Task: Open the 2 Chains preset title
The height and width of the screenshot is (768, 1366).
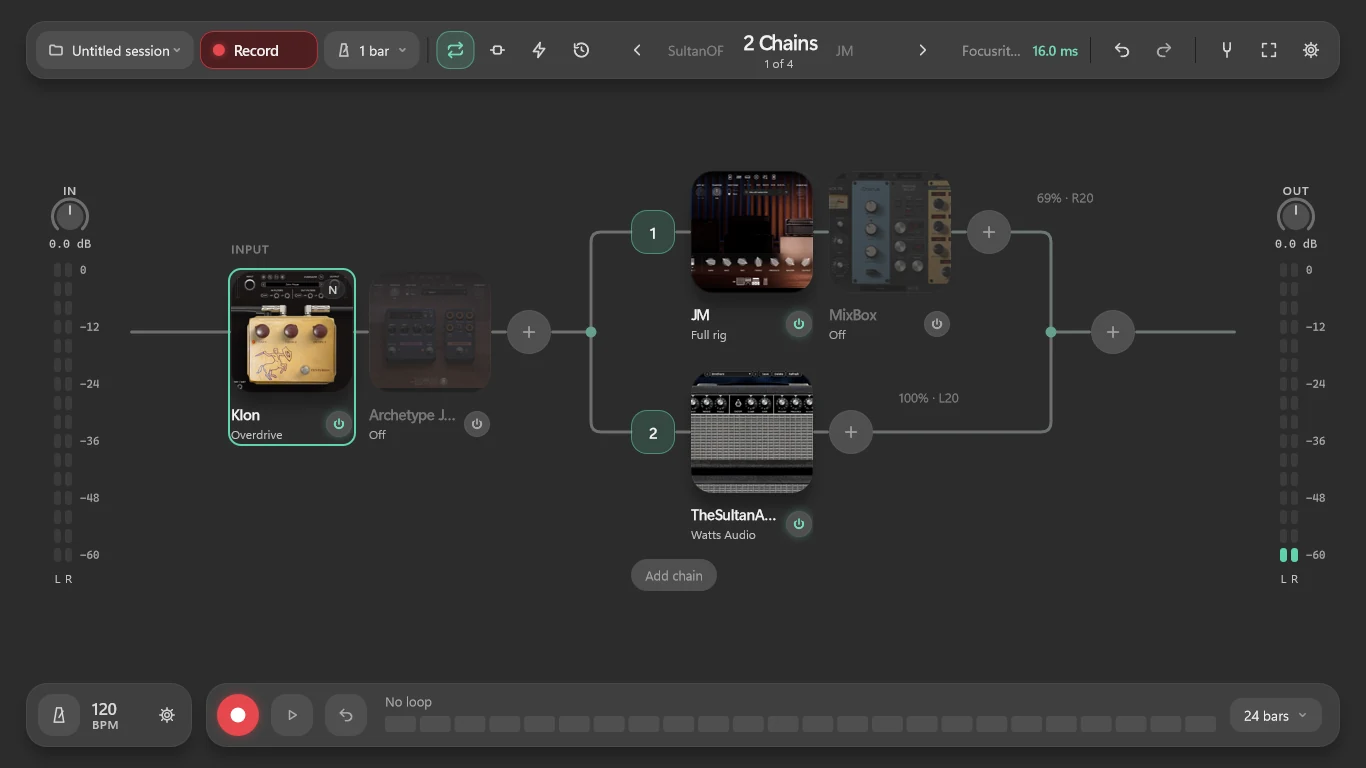Action: tap(780, 43)
